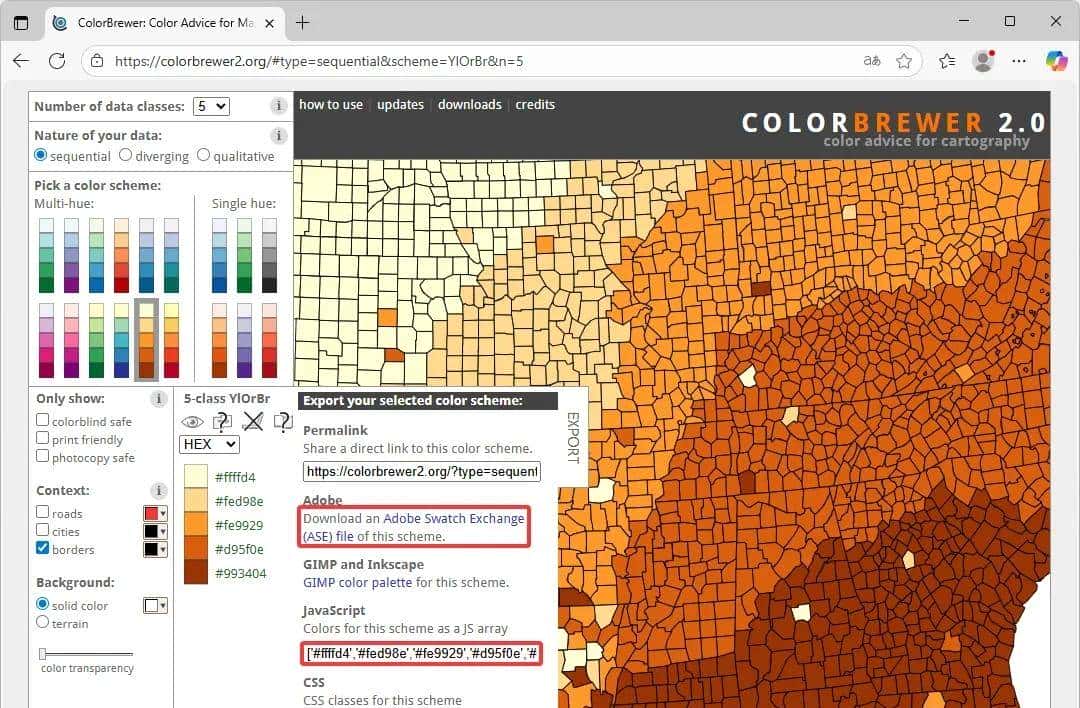This screenshot has width=1080, height=708.
Task: Click the color transparency slider handle
Action: tap(43, 653)
